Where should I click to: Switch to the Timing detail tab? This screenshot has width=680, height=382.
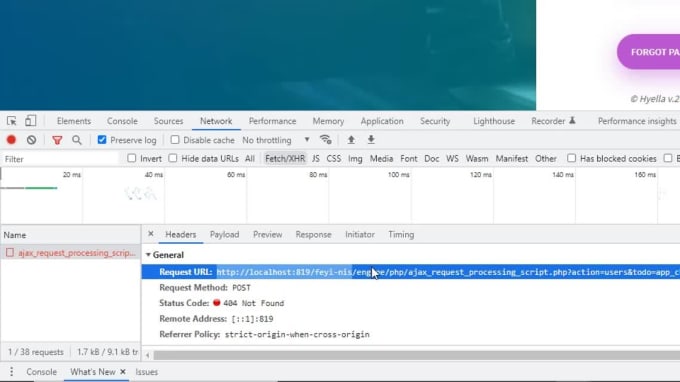tap(401, 235)
